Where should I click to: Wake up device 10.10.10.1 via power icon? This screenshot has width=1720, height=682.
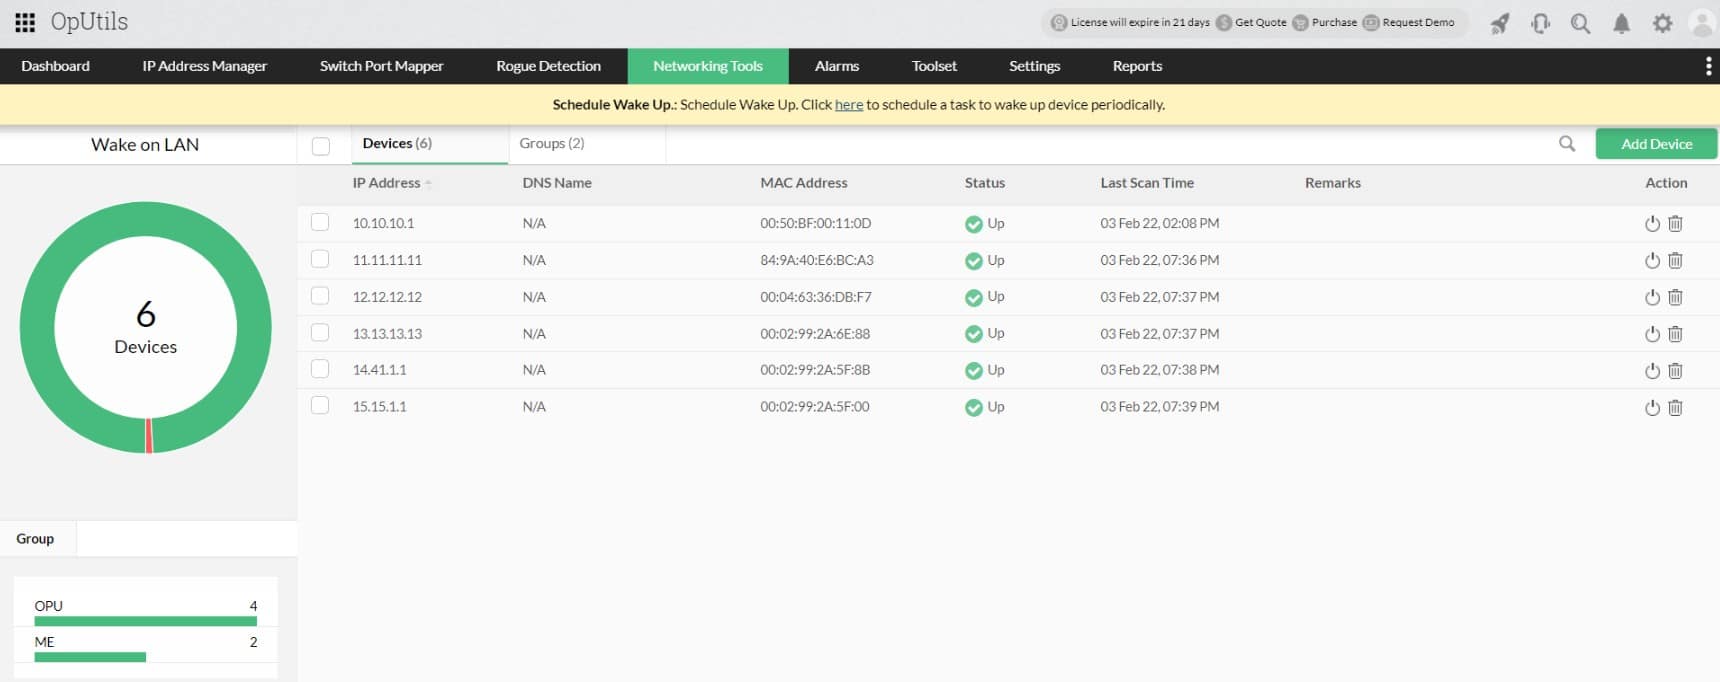(1652, 224)
